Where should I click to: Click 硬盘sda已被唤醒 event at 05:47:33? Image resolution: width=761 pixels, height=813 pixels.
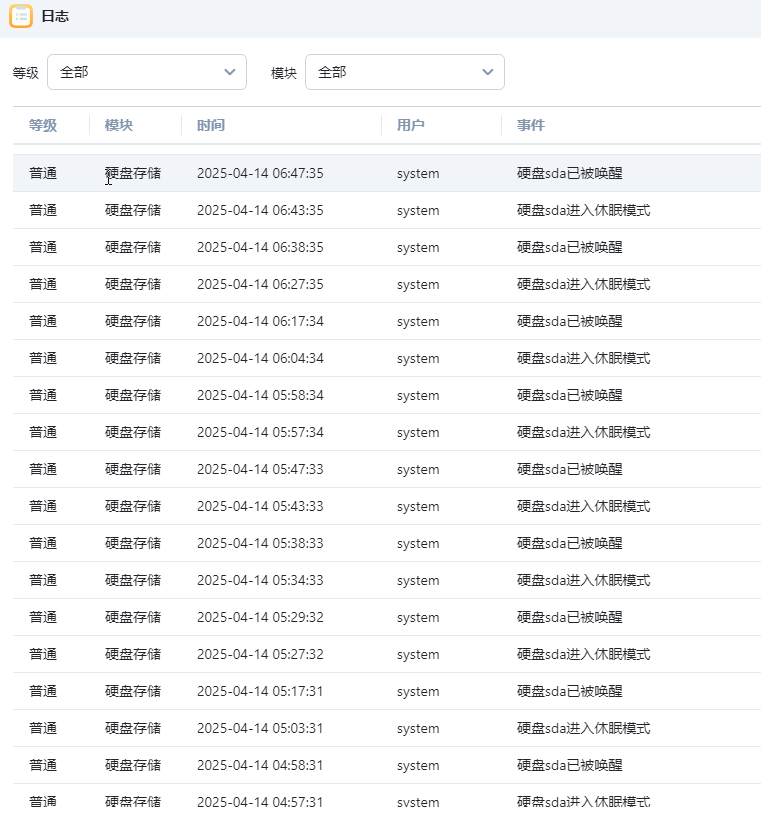[x=570, y=469]
